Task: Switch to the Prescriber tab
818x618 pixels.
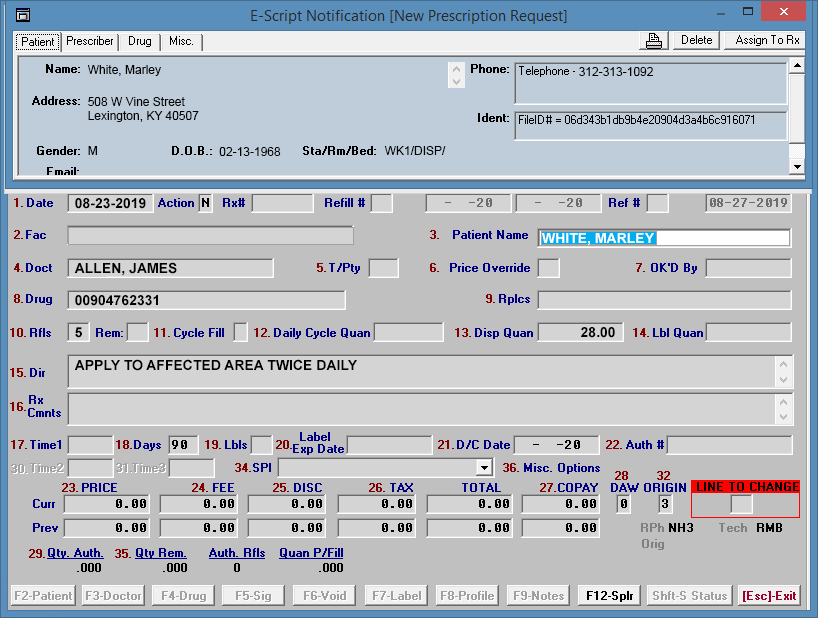Action: [x=89, y=42]
